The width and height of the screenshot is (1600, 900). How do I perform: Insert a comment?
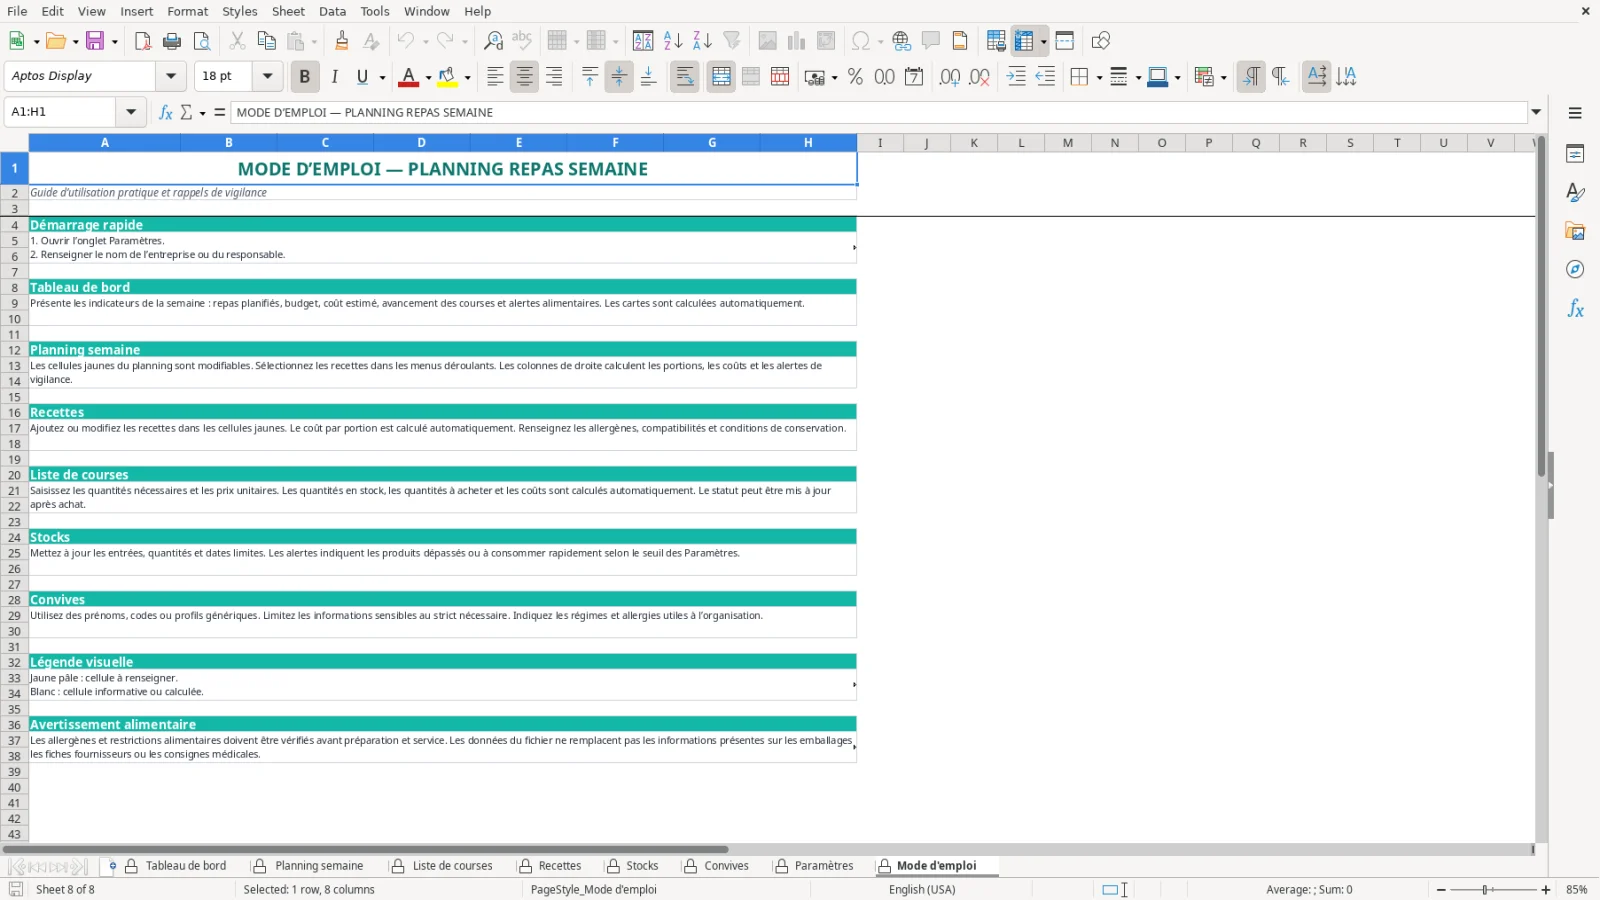[931, 41]
